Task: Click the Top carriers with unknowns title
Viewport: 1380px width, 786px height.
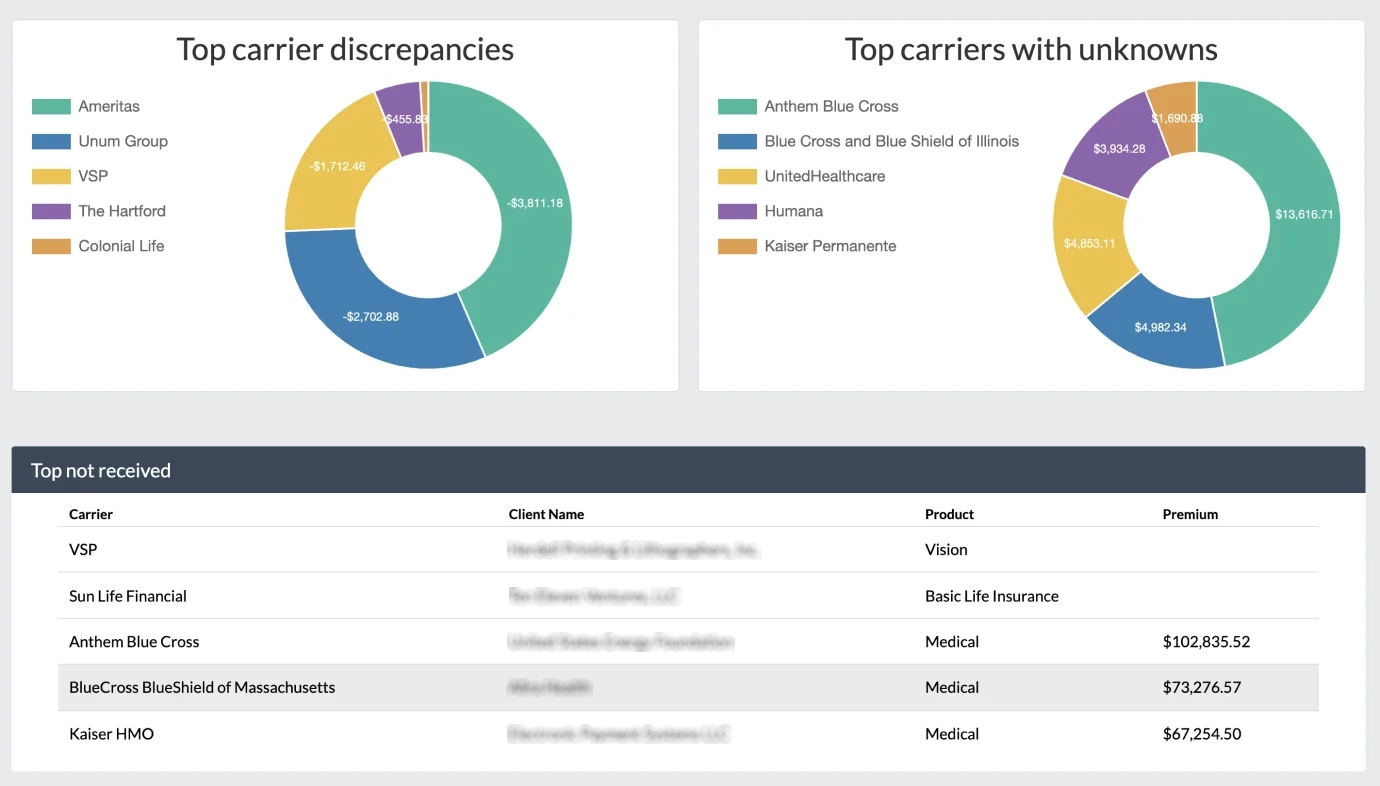Action: click(x=1031, y=49)
